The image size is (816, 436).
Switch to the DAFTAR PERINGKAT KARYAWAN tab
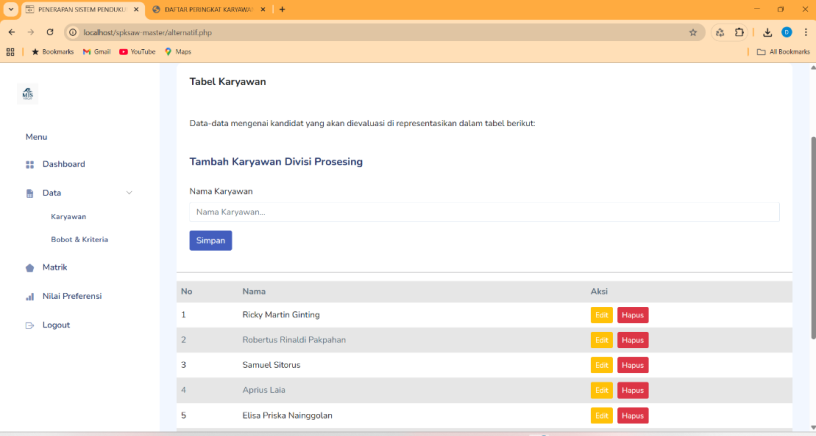[210, 9]
